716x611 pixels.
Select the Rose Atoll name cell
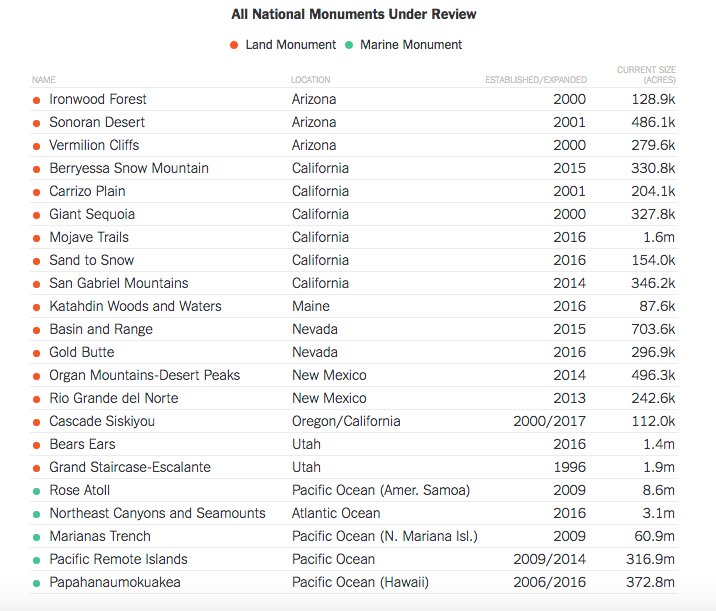pyautogui.click(x=79, y=490)
